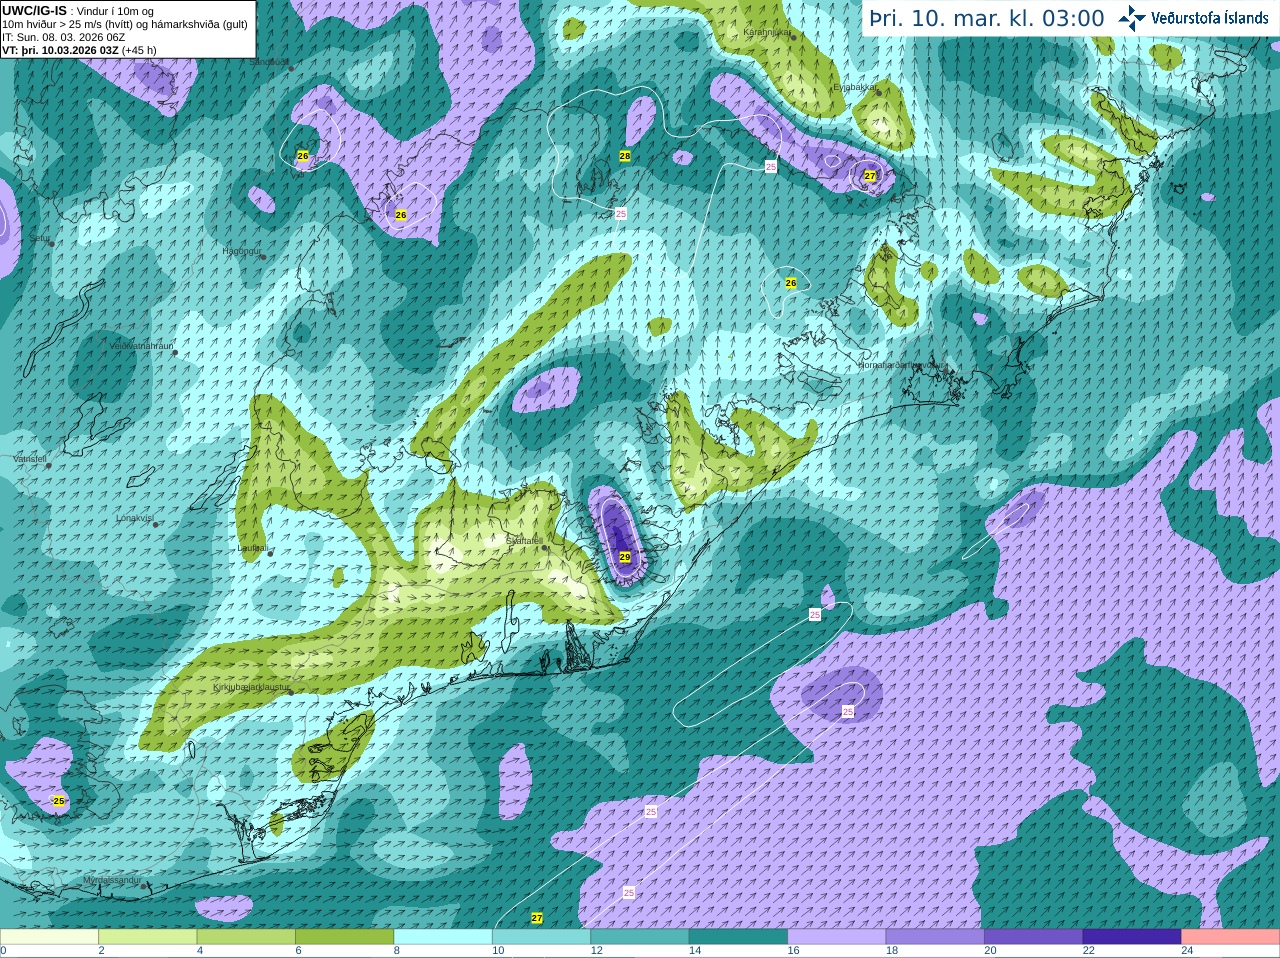Select the 4–6 m/s legend color swatch

click(246, 937)
